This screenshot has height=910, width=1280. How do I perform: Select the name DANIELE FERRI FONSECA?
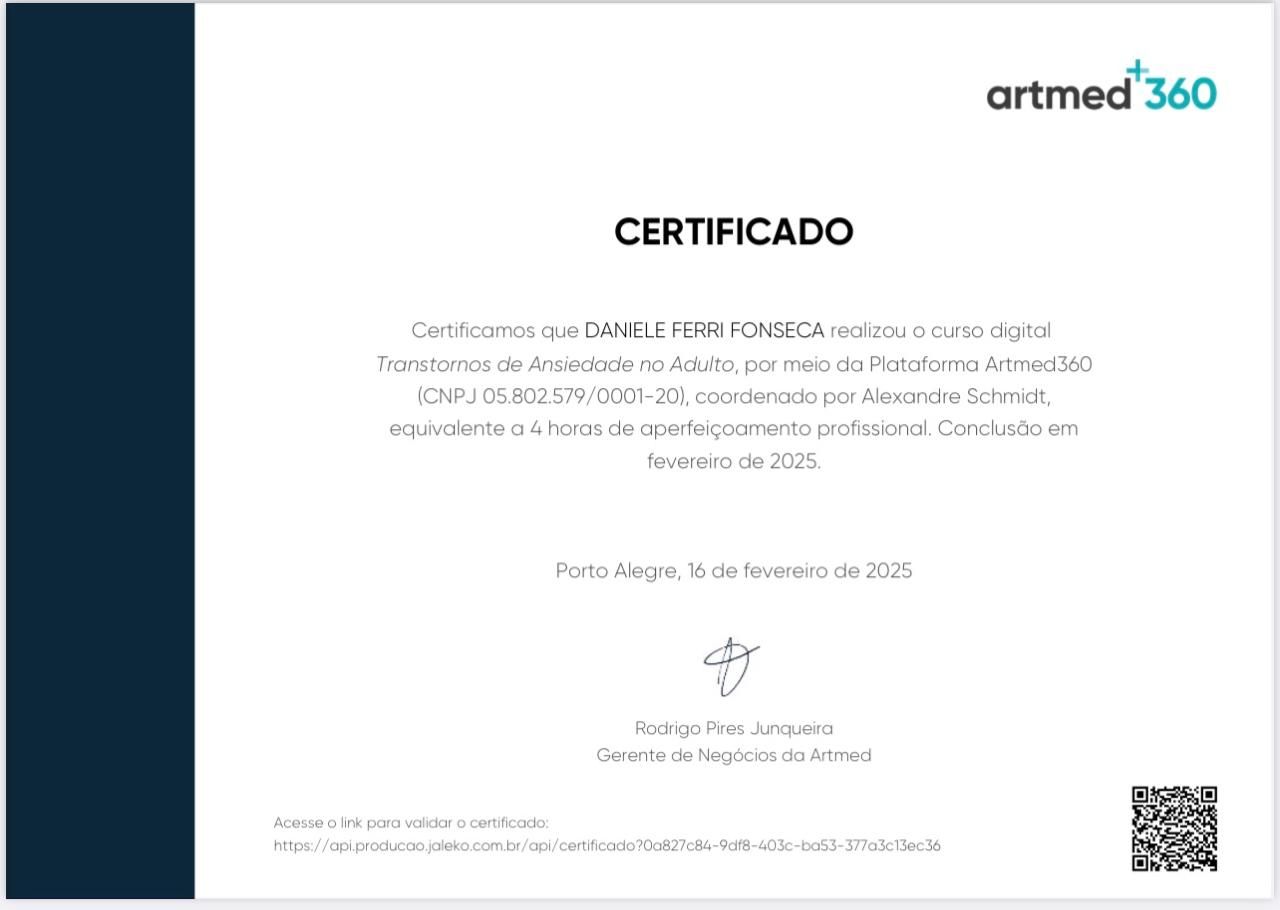click(704, 331)
